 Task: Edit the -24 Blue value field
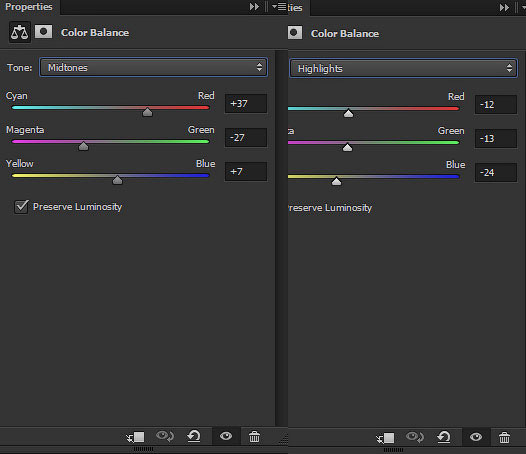(x=496, y=172)
